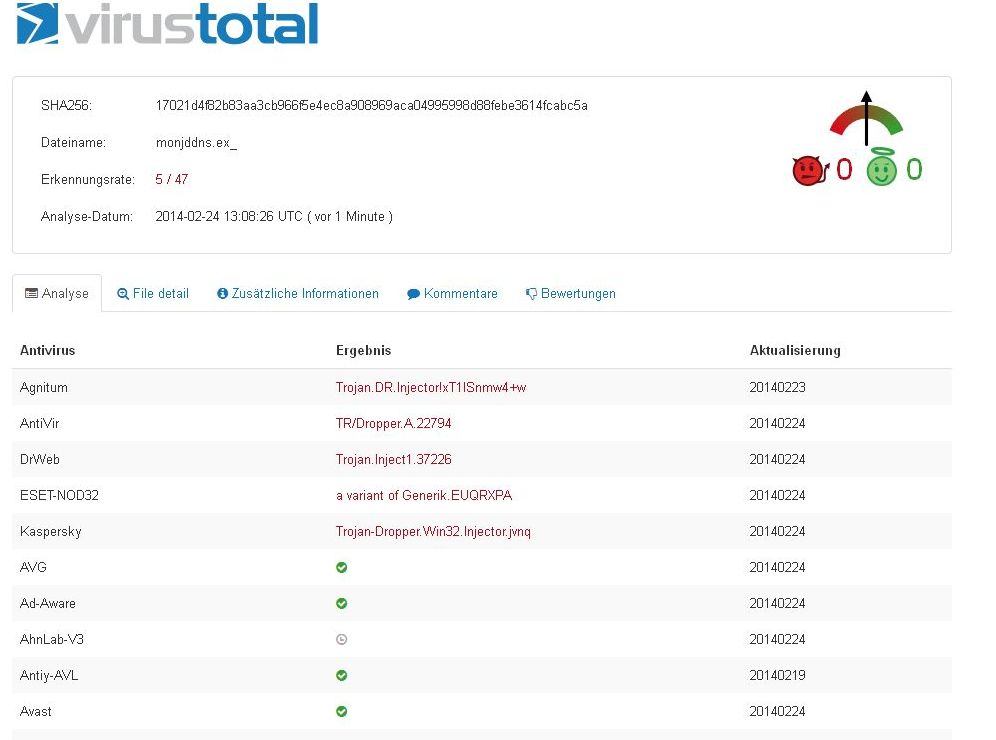Click the AVG antivirus name
Viewport: 996px width, 740px height.
point(33,567)
